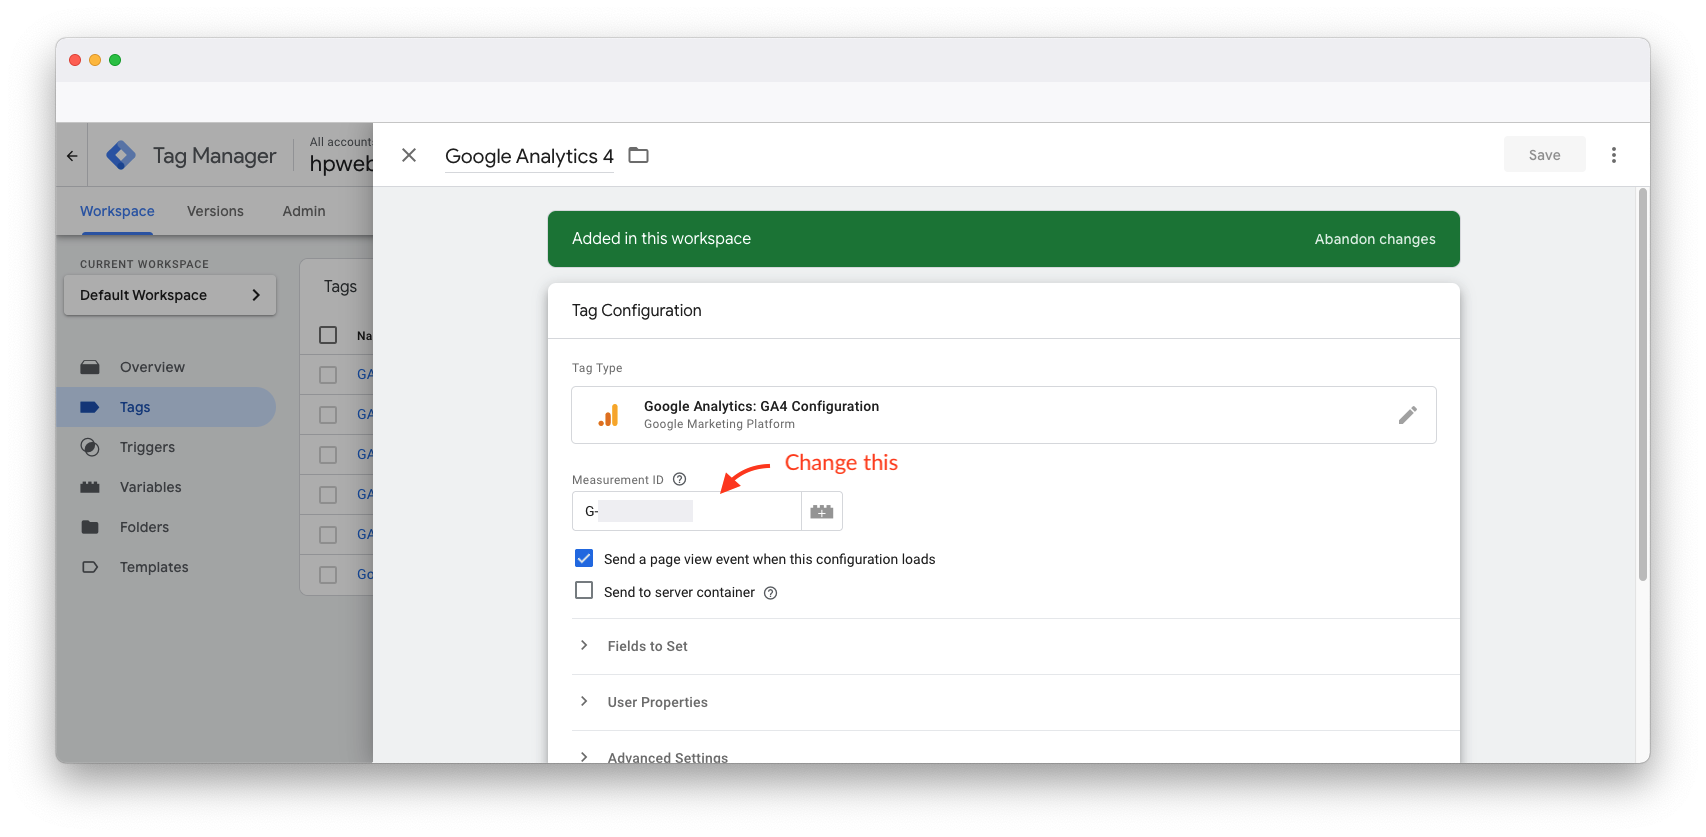
Task: Click Abandon changes in the green banner
Action: pos(1374,239)
